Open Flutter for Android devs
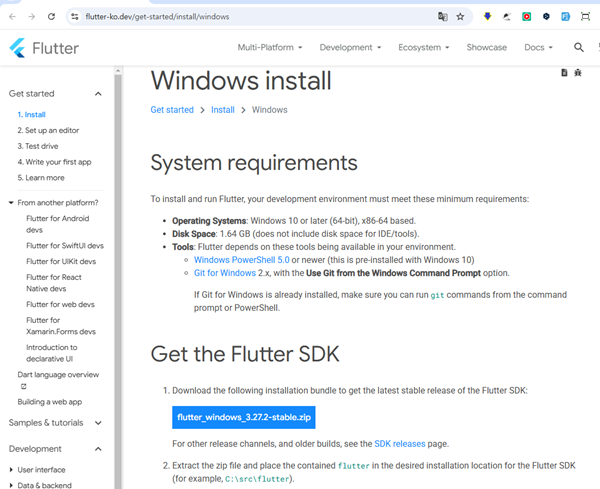 pos(57,224)
